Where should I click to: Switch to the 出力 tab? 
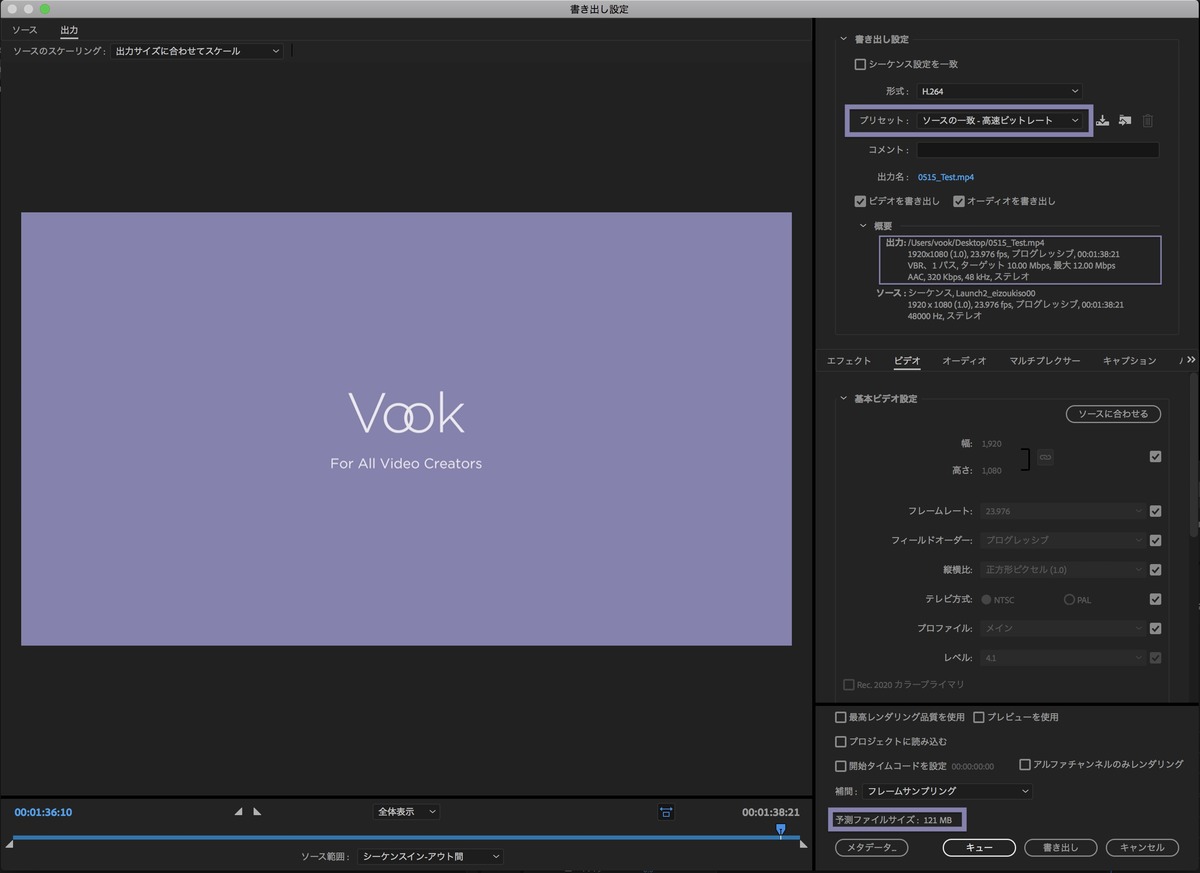[x=69, y=31]
